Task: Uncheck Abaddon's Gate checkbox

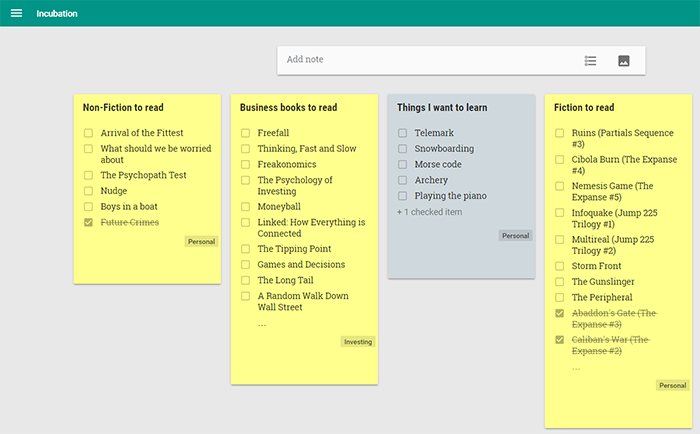Action: coord(559,314)
